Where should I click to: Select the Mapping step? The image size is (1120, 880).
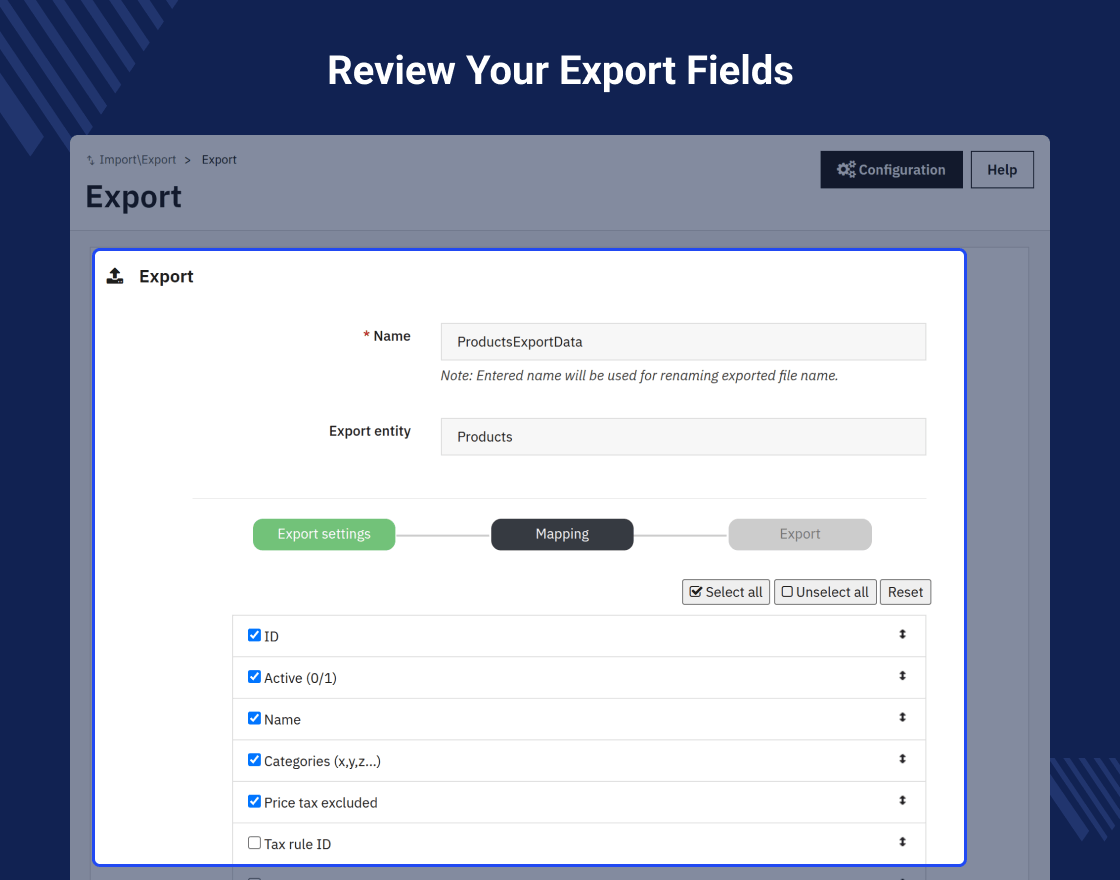tap(562, 534)
